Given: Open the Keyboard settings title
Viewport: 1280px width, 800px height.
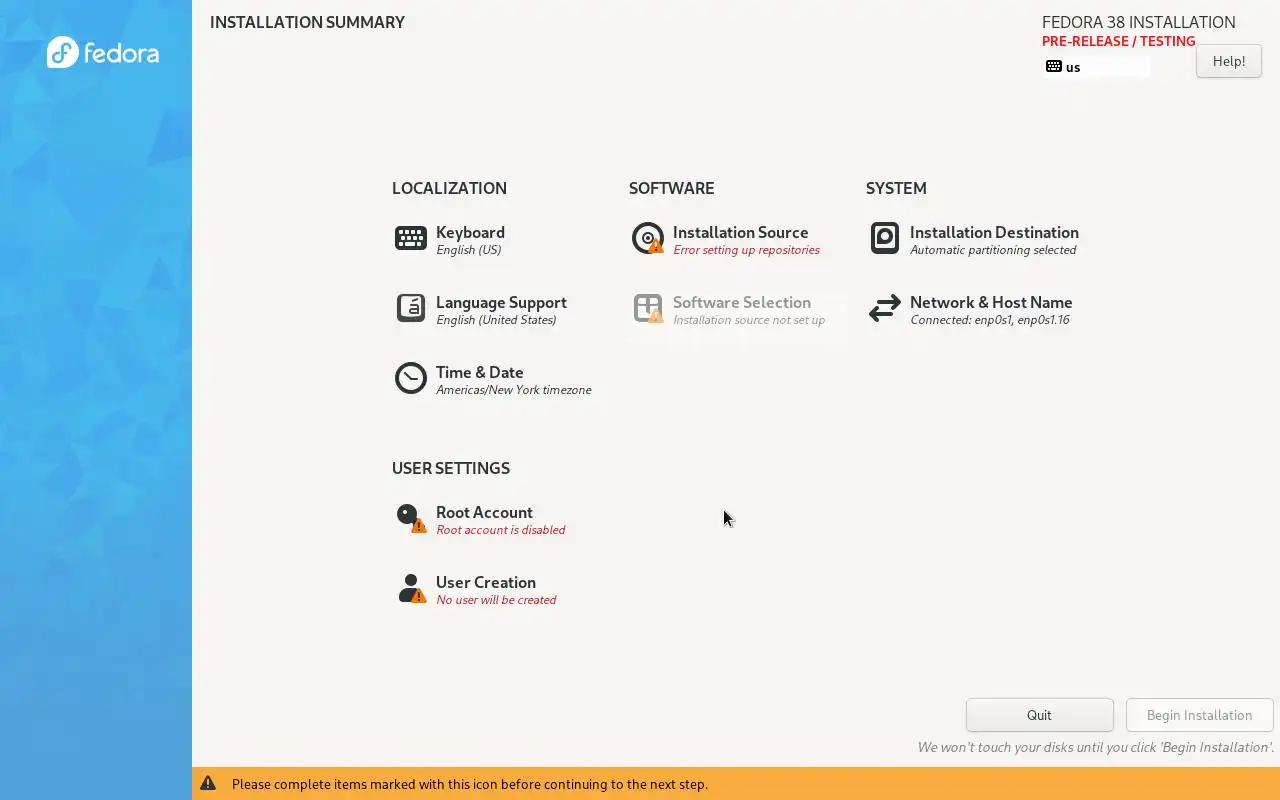Looking at the screenshot, I should pyautogui.click(x=470, y=232).
